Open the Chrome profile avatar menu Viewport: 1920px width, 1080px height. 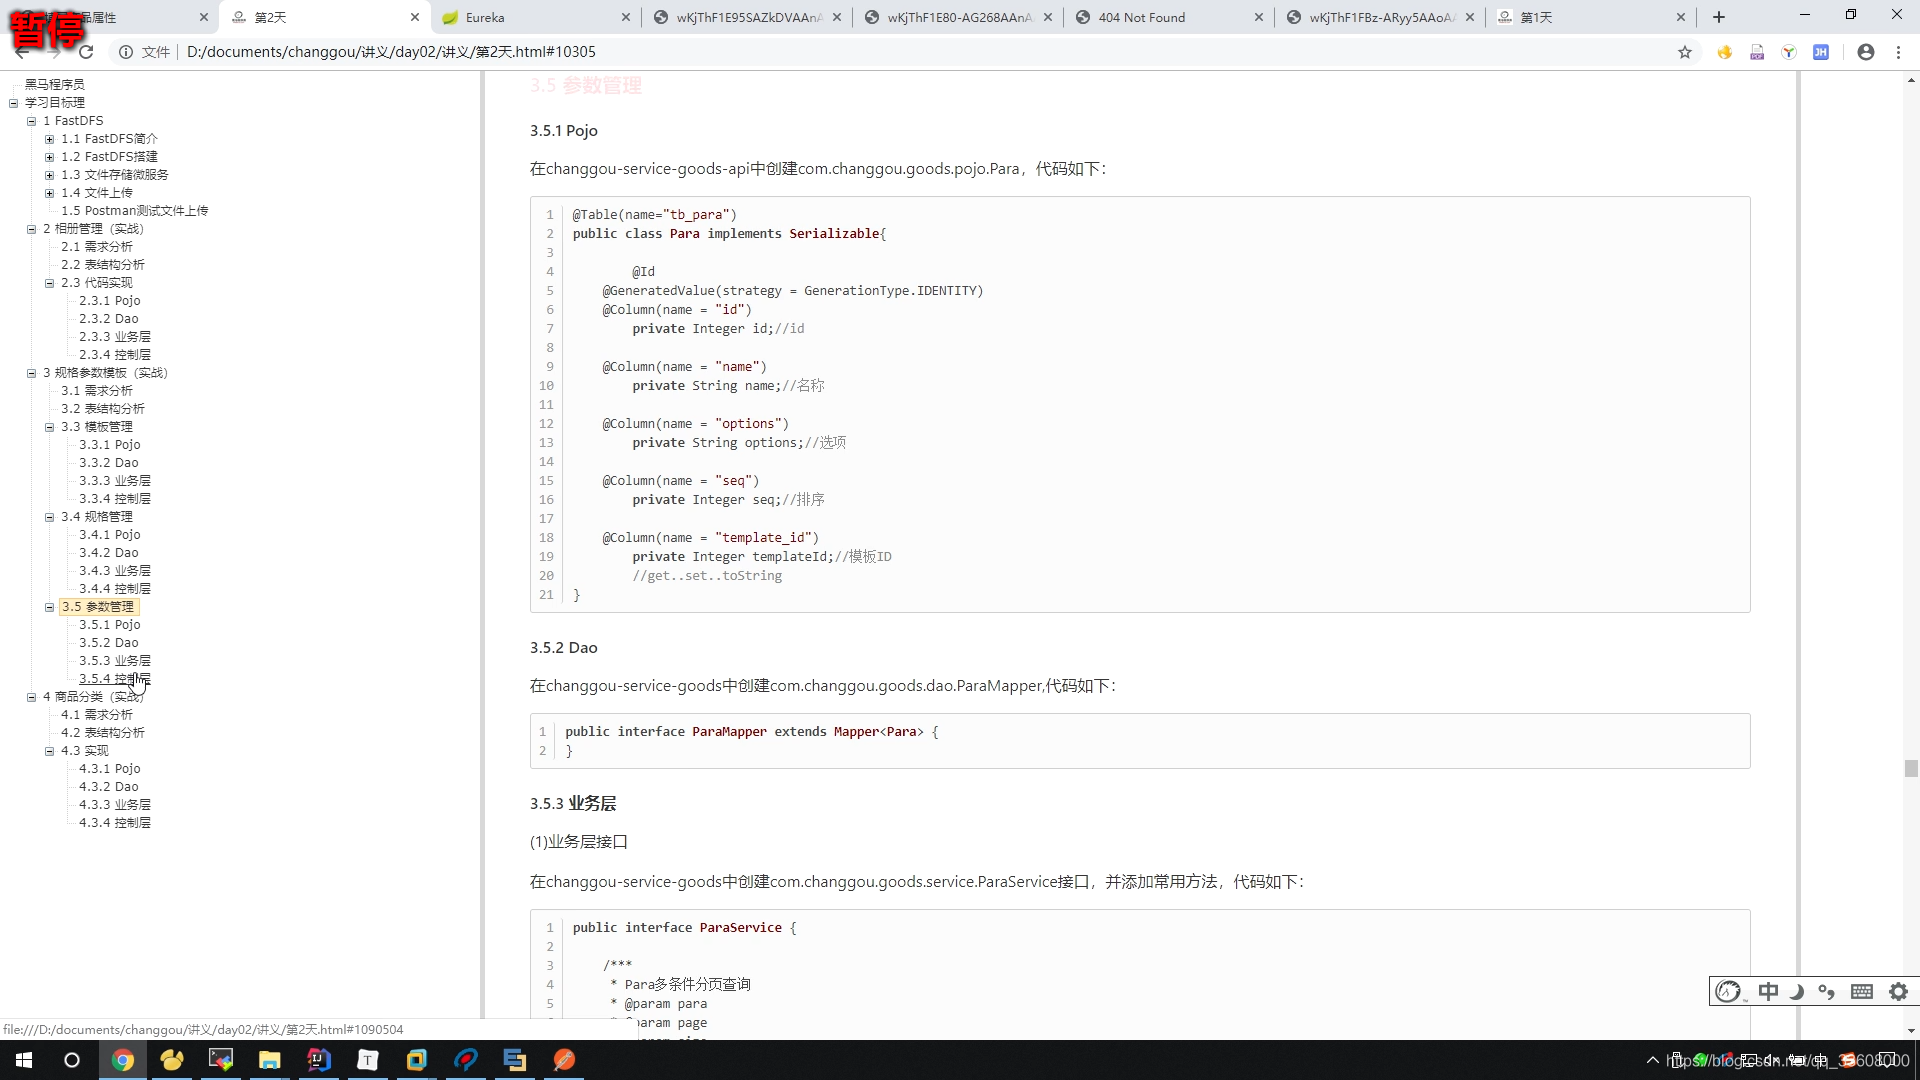pos(1866,52)
